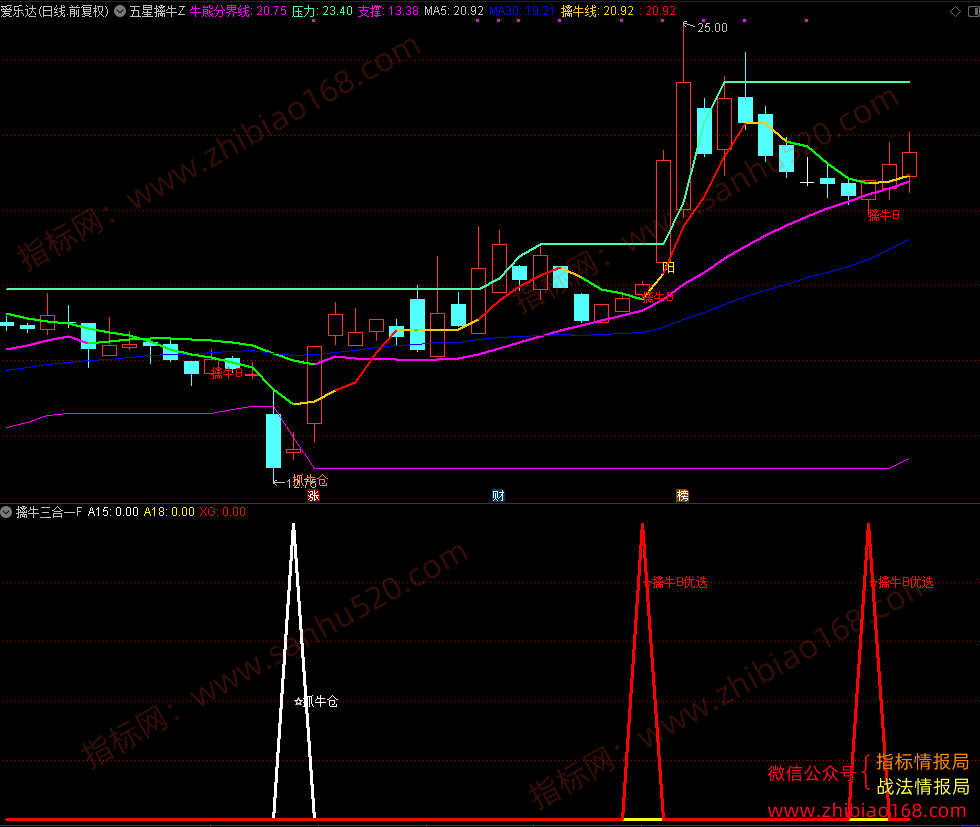980x827 pixels.
Task: Click the 涨 event marker icon
Action: (x=313, y=496)
